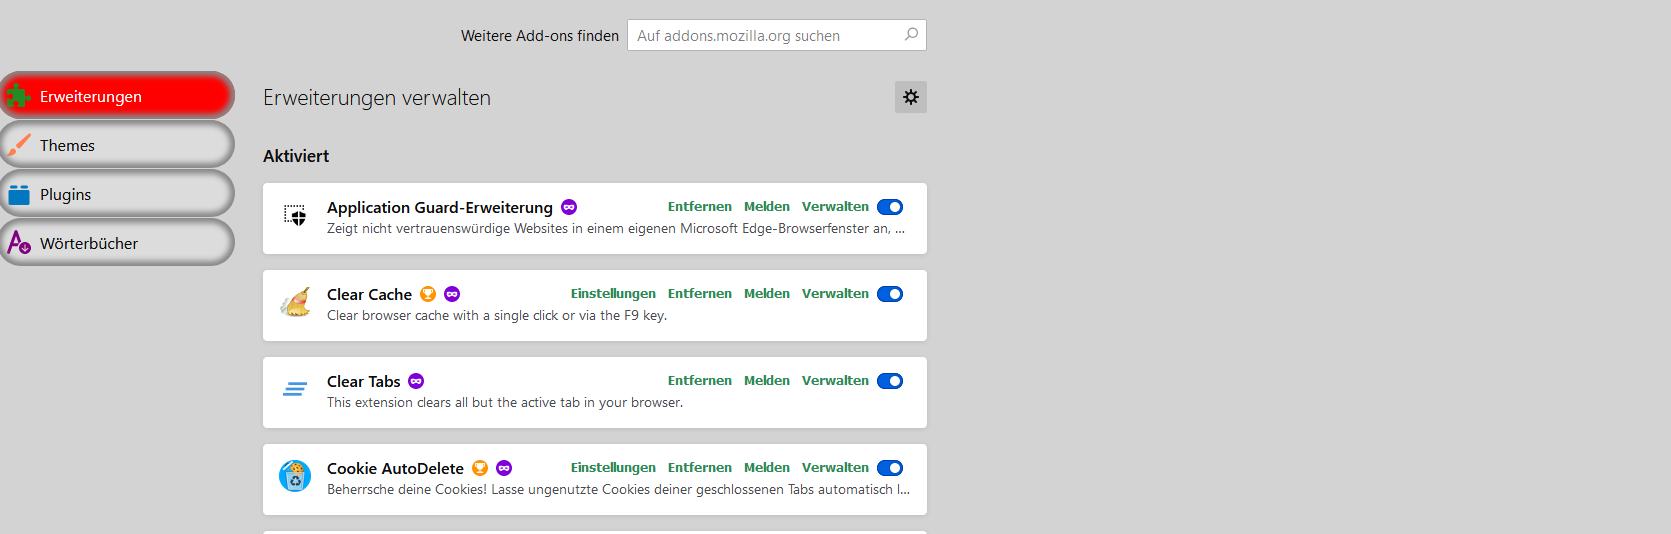The width and height of the screenshot is (1671, 534).
Task: Click Verwalten for Cookie AutoDelete
Action: click(835, 468)
